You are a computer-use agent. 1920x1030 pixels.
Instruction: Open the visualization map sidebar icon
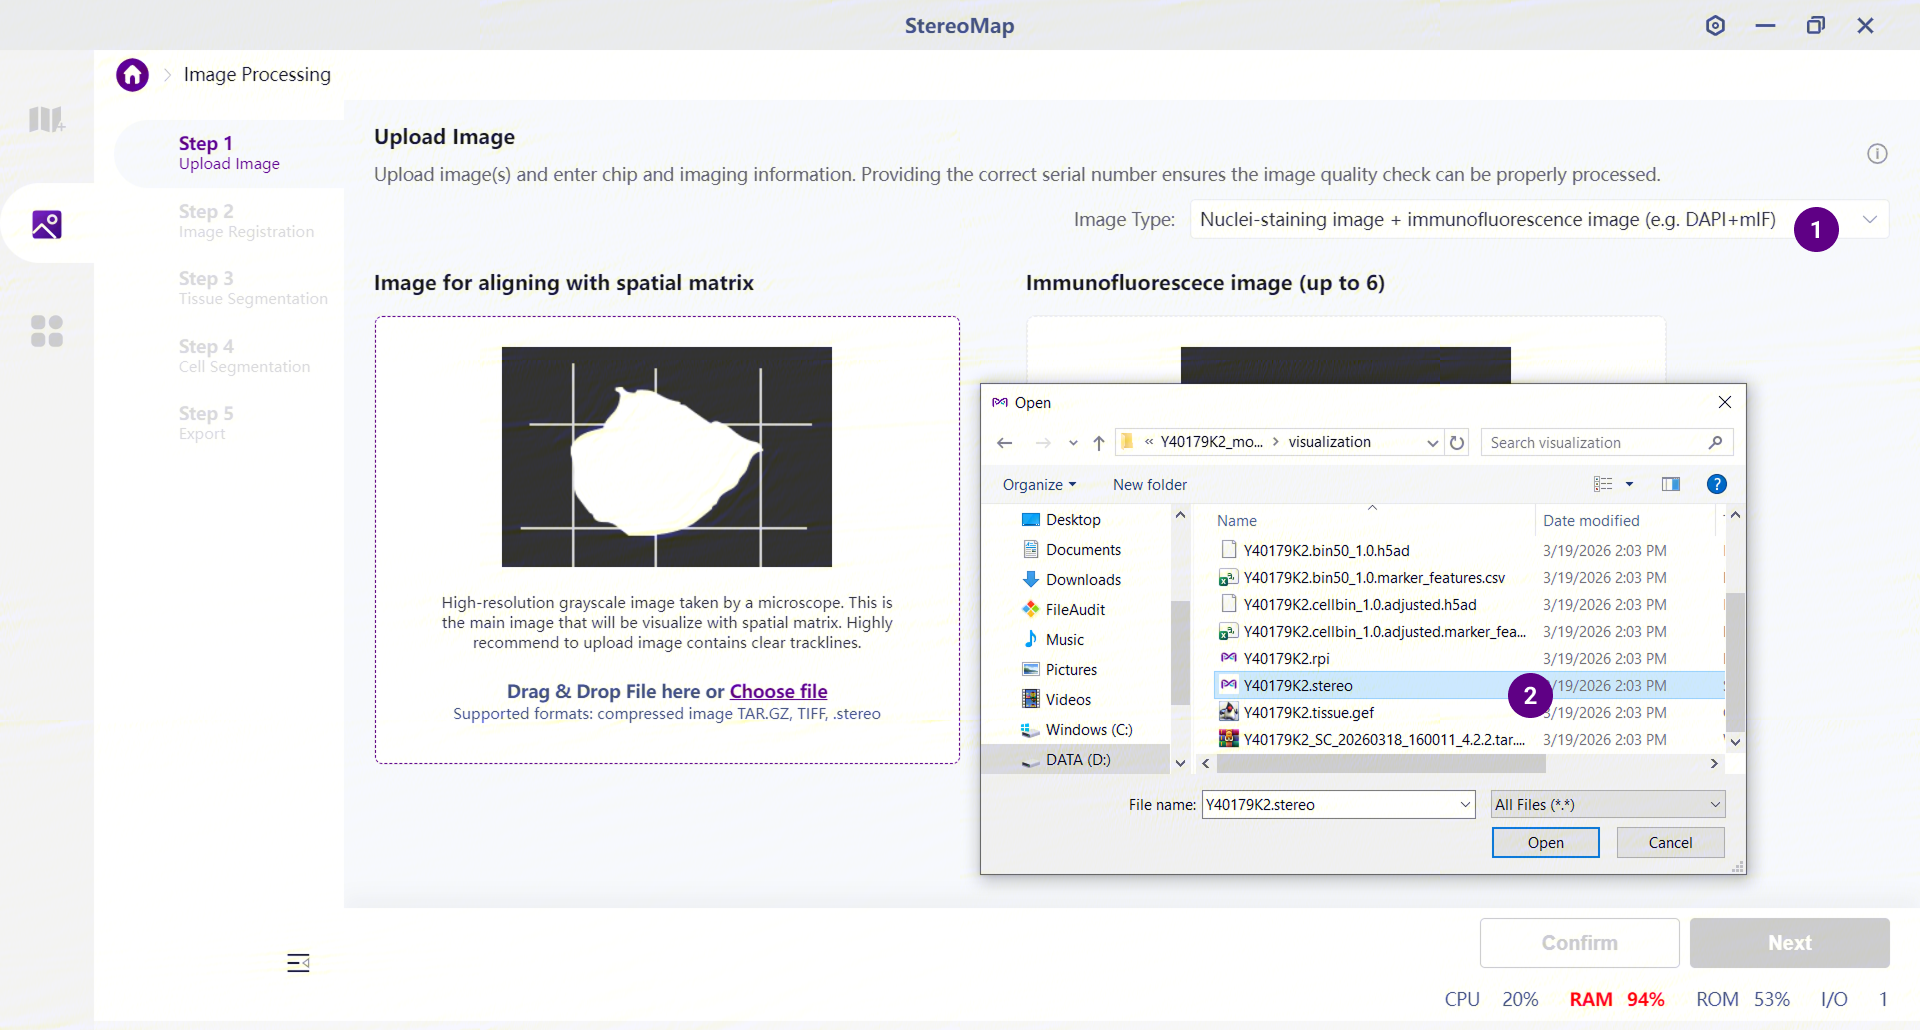47,120
